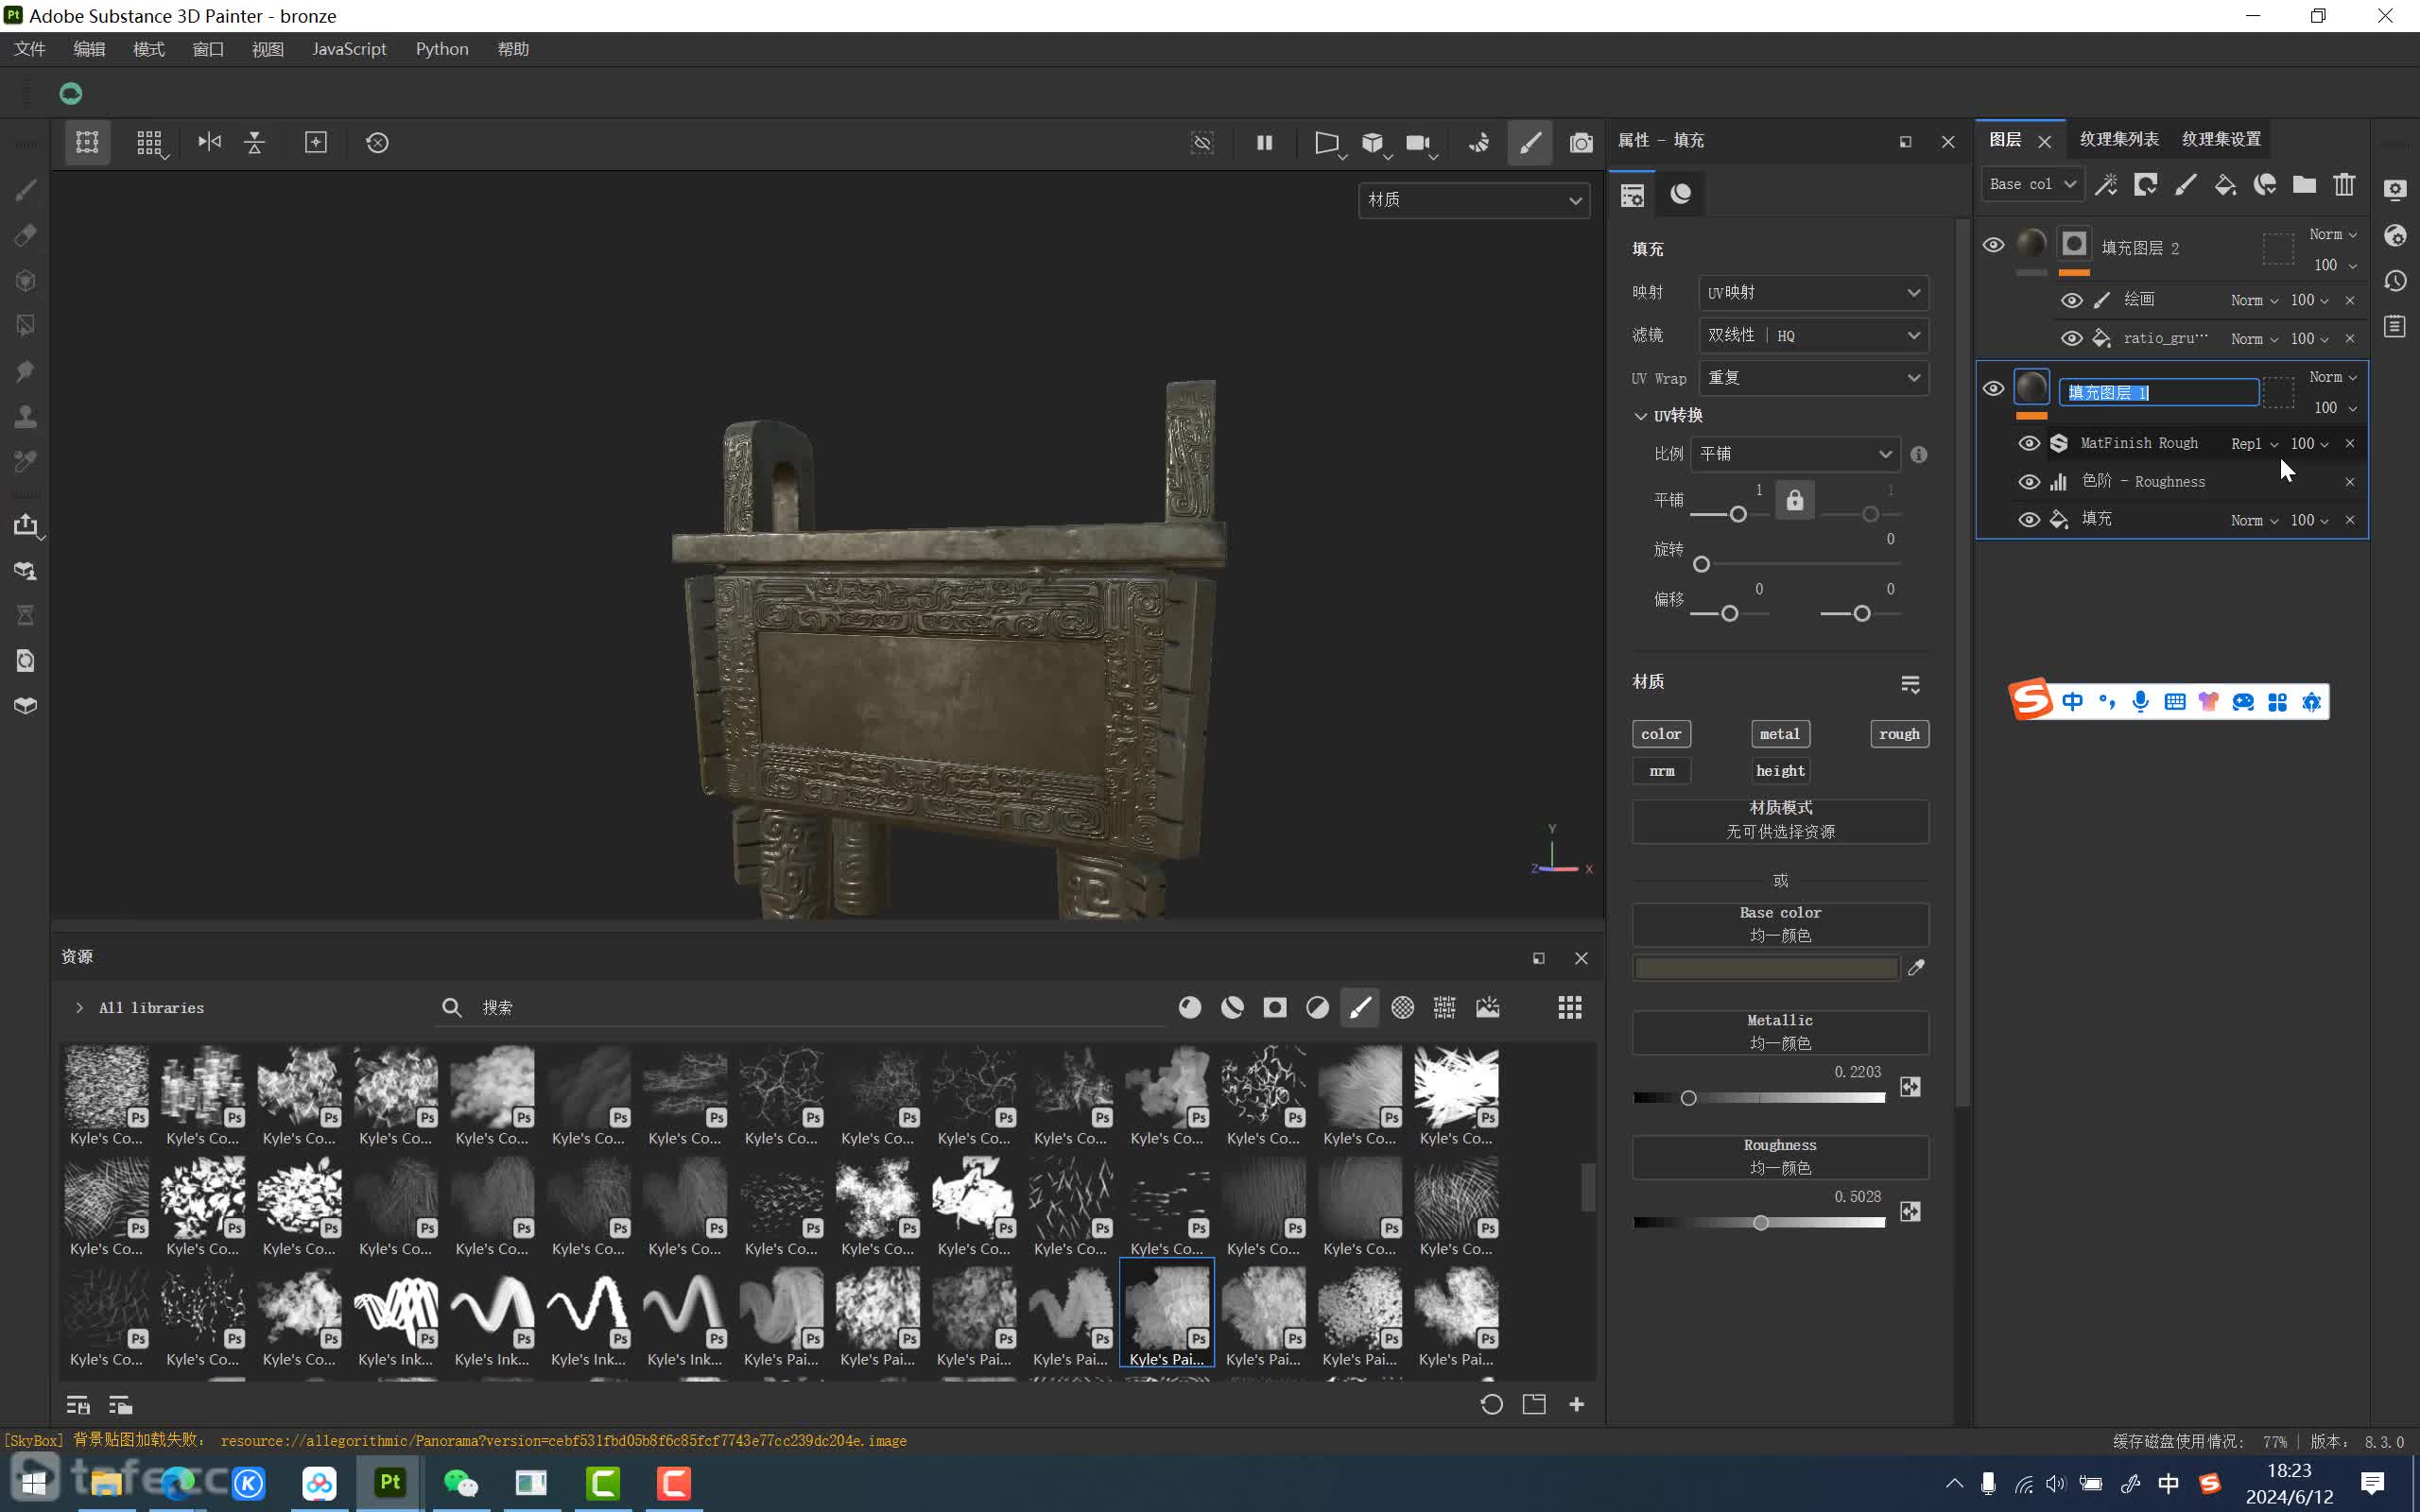2420x1512 pixels.
Task: Switch to 纹理集设置 tab
Action: click(2221, 139)
